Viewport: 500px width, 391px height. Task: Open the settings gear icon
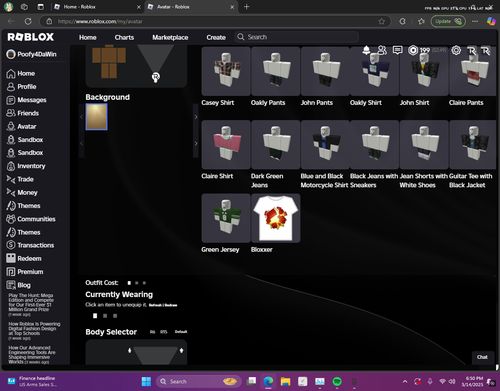pyautogui.click(x=456, y=50)
